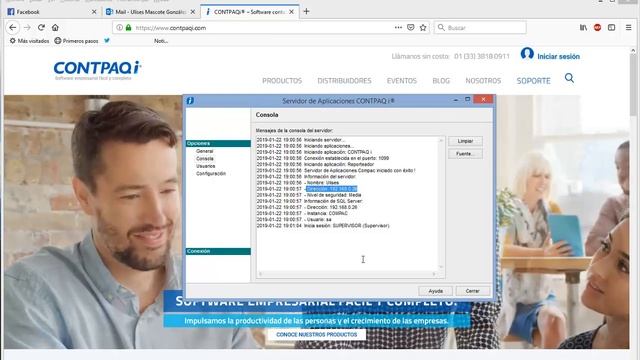The height and width of the screenshot is (360, 640).
Task: Close the Facebook tab
Action: pos(94,12)
